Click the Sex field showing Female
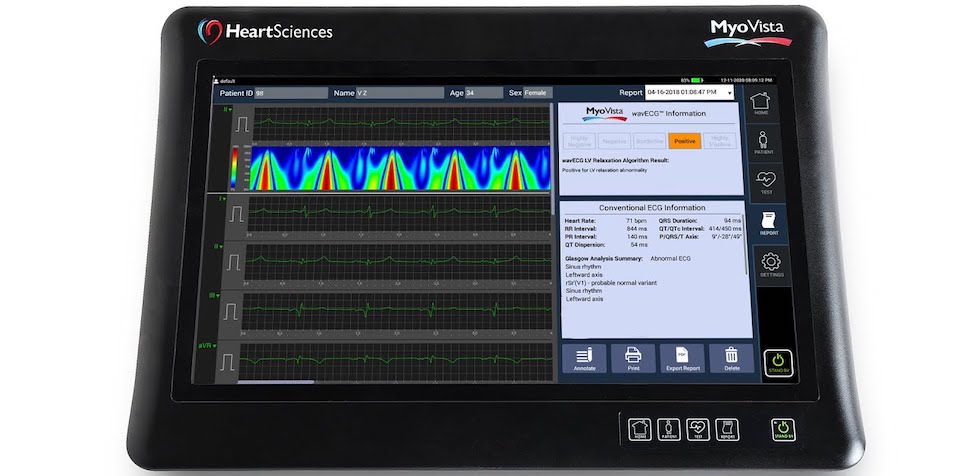Viewport: 970px width, 476px height. (538, 93)
